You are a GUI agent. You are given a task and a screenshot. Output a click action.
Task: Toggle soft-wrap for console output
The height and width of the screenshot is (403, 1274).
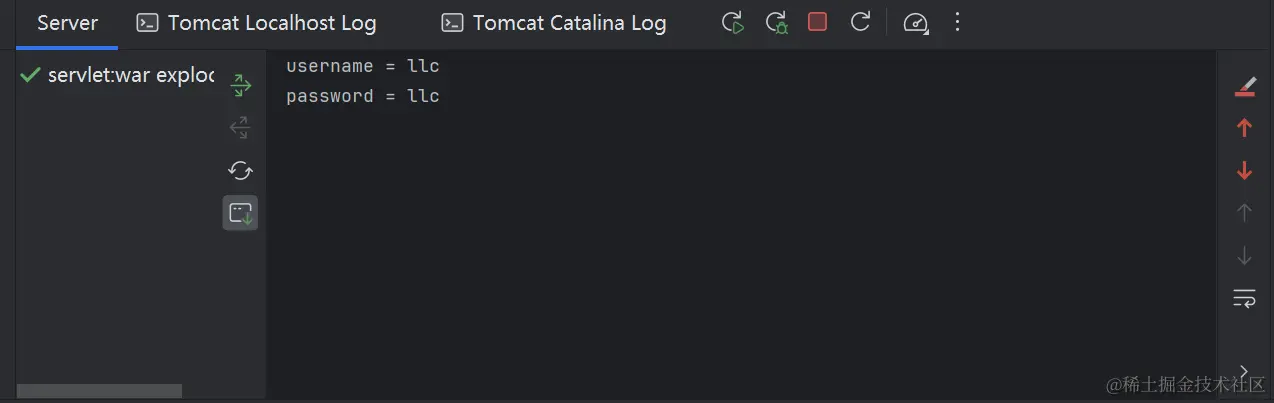(x=1244, y=298)
